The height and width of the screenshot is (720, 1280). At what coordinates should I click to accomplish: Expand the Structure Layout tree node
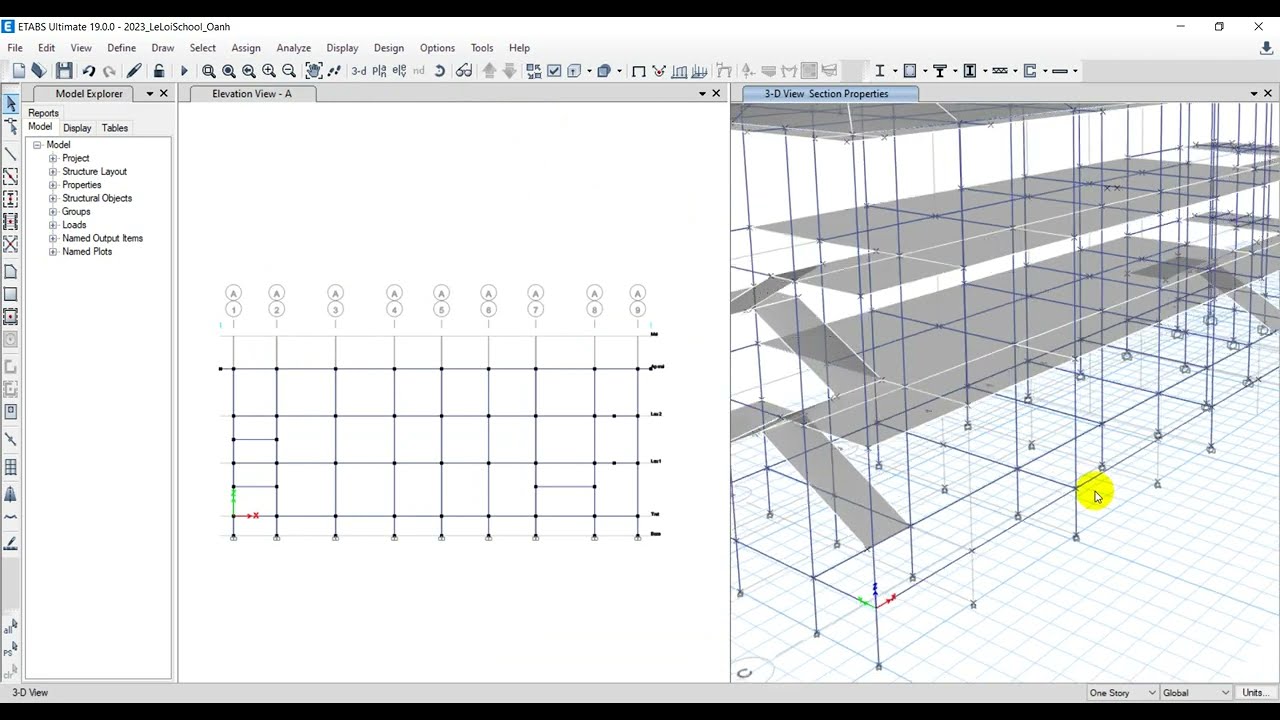53,172
